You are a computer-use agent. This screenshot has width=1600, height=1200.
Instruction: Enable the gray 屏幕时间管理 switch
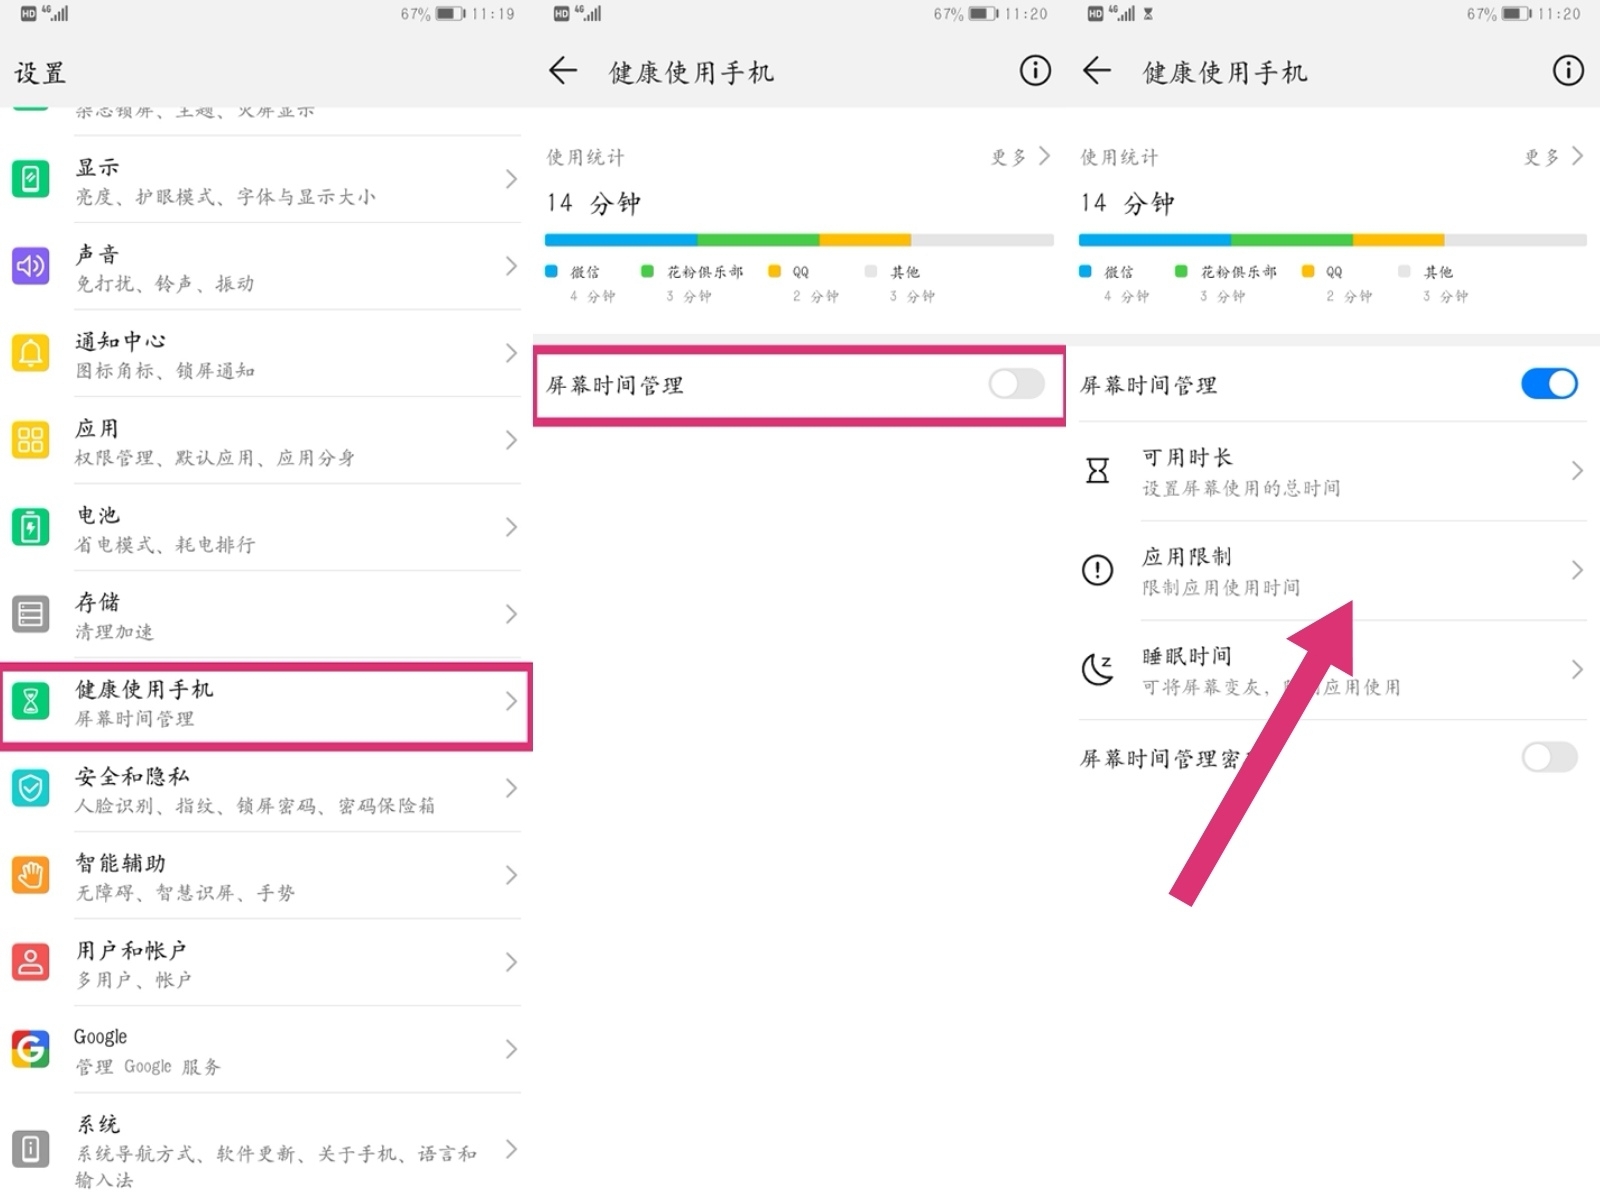click(x=1017, y=384)
